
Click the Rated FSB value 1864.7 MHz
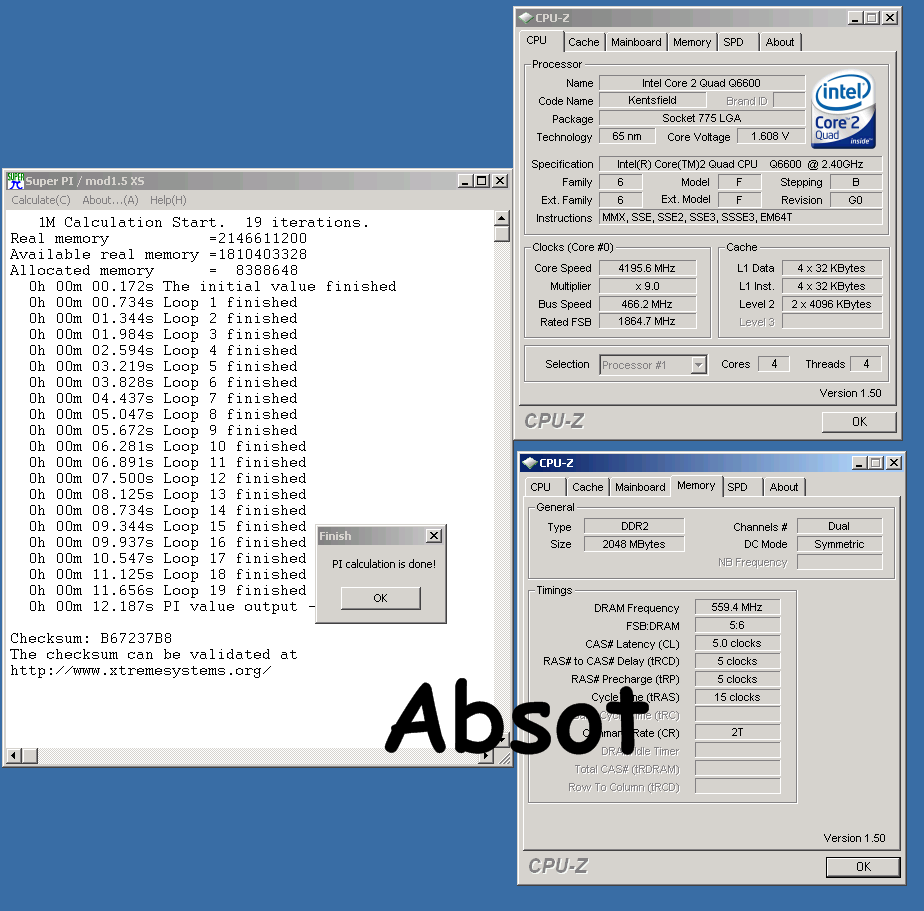point(647,321)
